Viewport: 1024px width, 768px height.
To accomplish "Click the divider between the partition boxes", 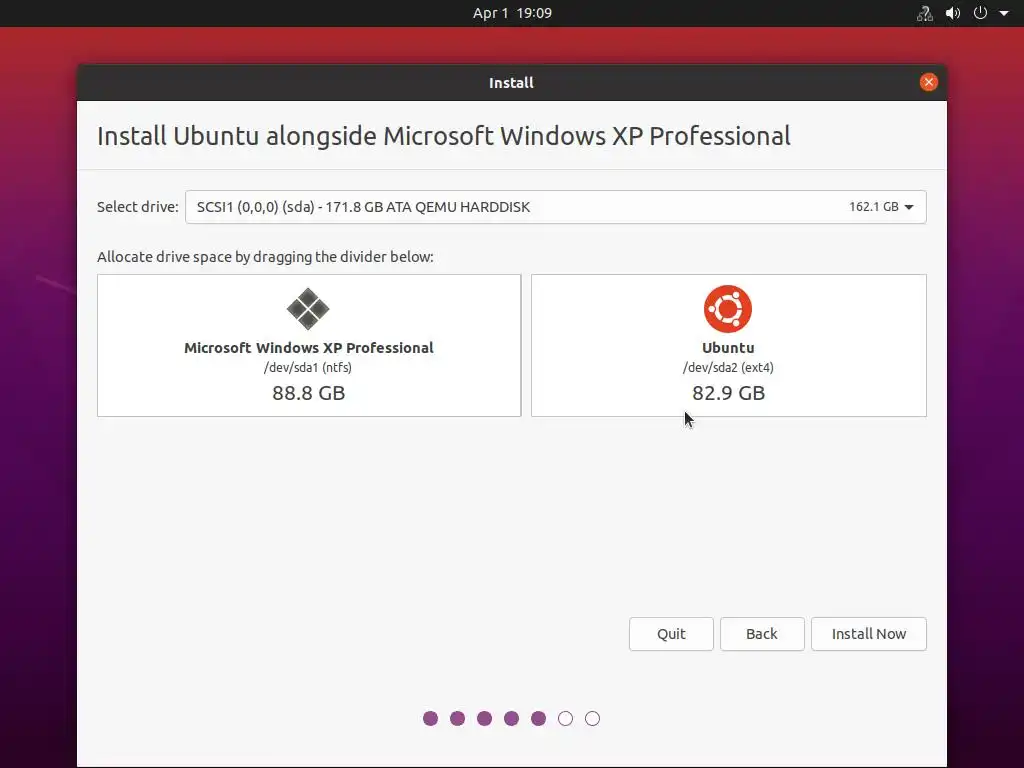I will (526, 345).
